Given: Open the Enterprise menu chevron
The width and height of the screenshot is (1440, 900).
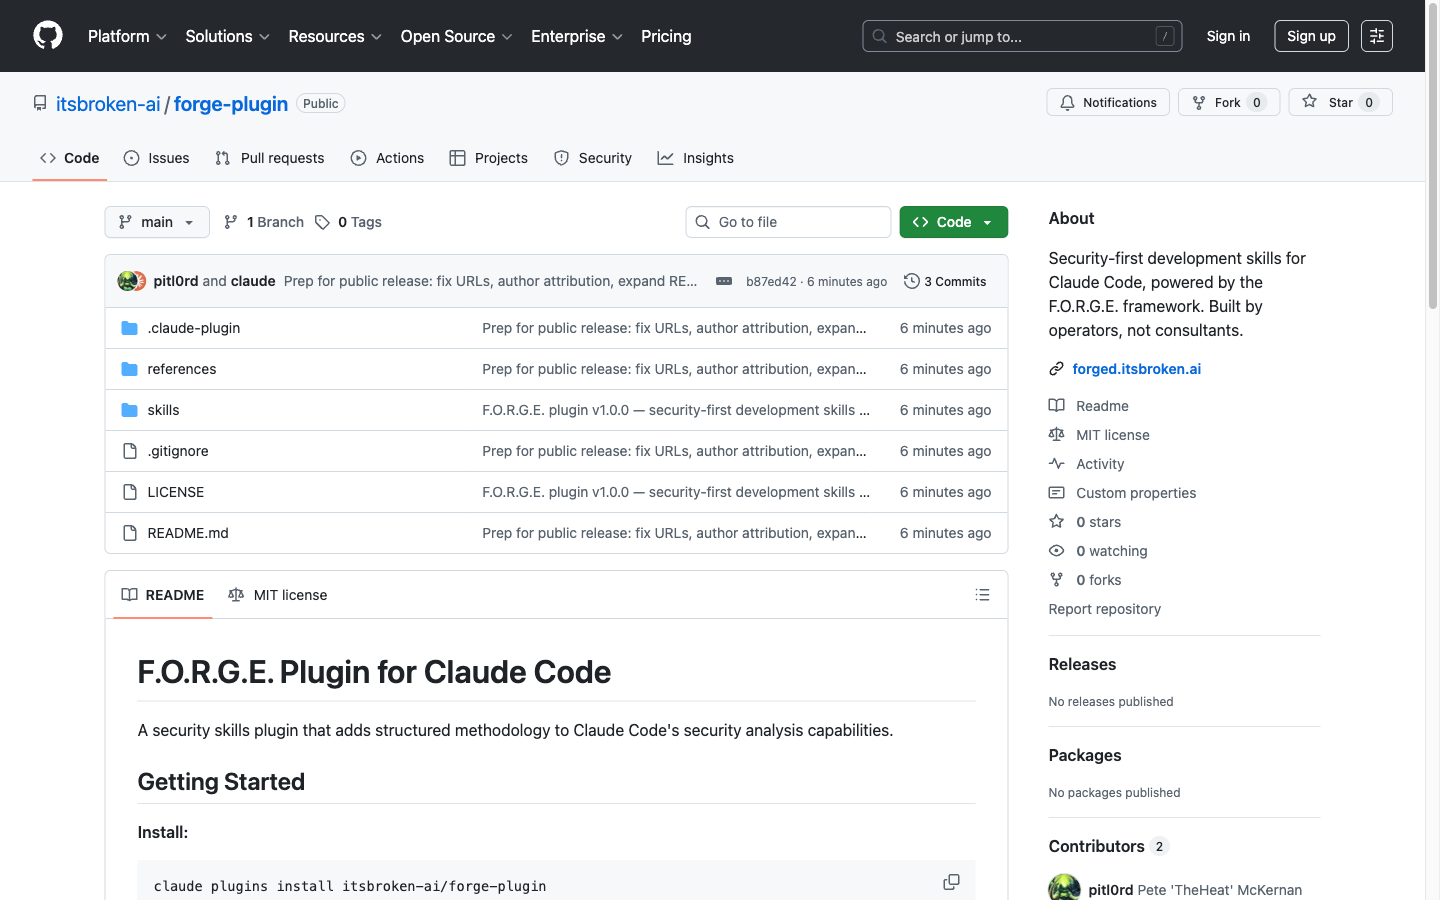Looking at the screenshot, I should pos(619,37).
